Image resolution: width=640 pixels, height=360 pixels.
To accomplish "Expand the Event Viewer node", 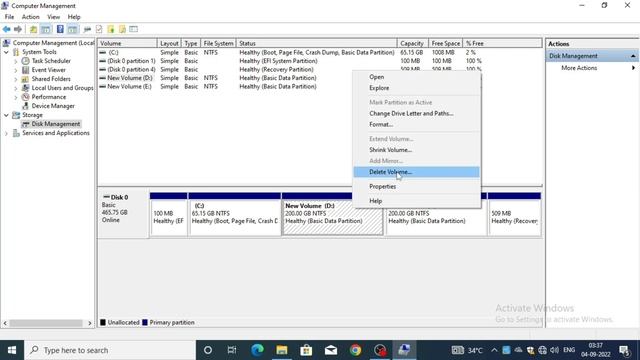I will coord(16,70).
